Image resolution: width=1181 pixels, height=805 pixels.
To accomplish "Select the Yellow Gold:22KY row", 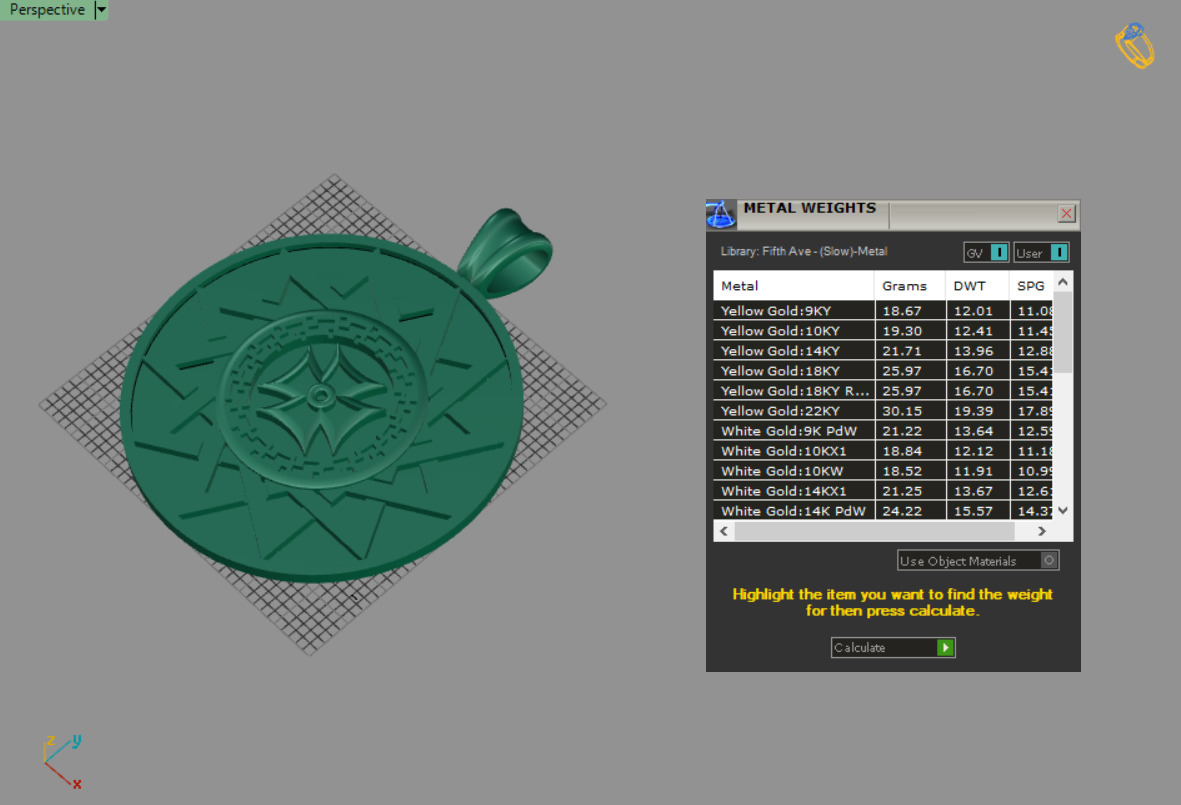I will (x=883, y=410).
